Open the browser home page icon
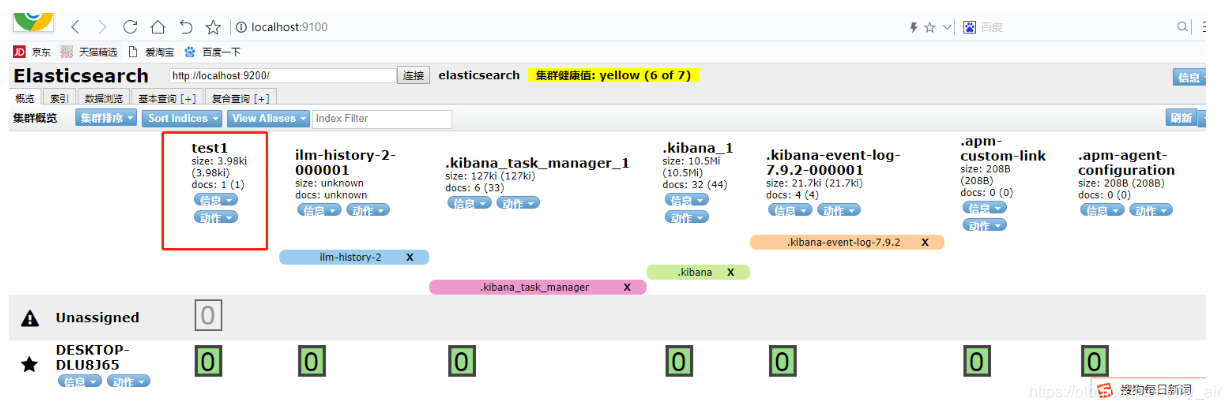Viewport: 1232px width, 410px height. [158, 27]
